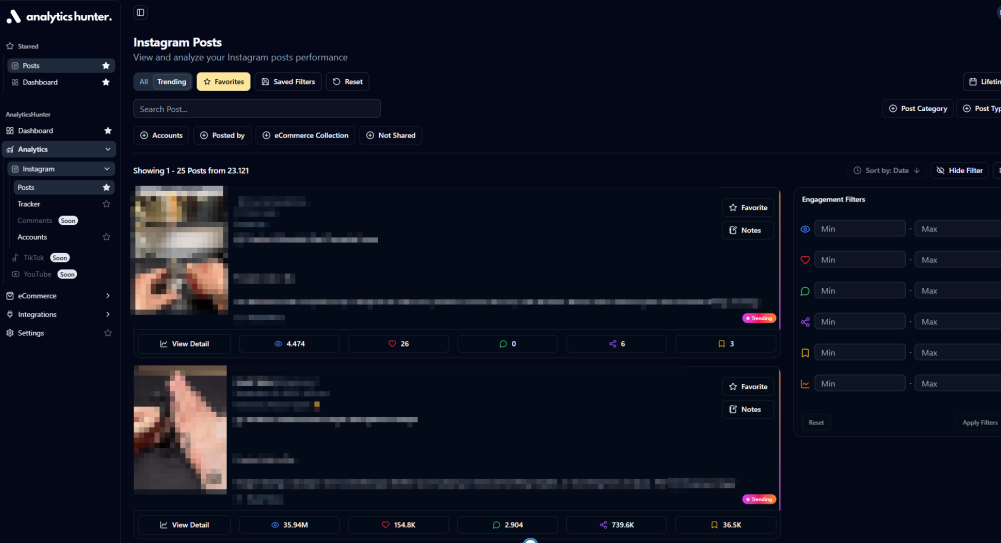Open the Post Category filter
The image size is (1001, 543).
[917, 108]
